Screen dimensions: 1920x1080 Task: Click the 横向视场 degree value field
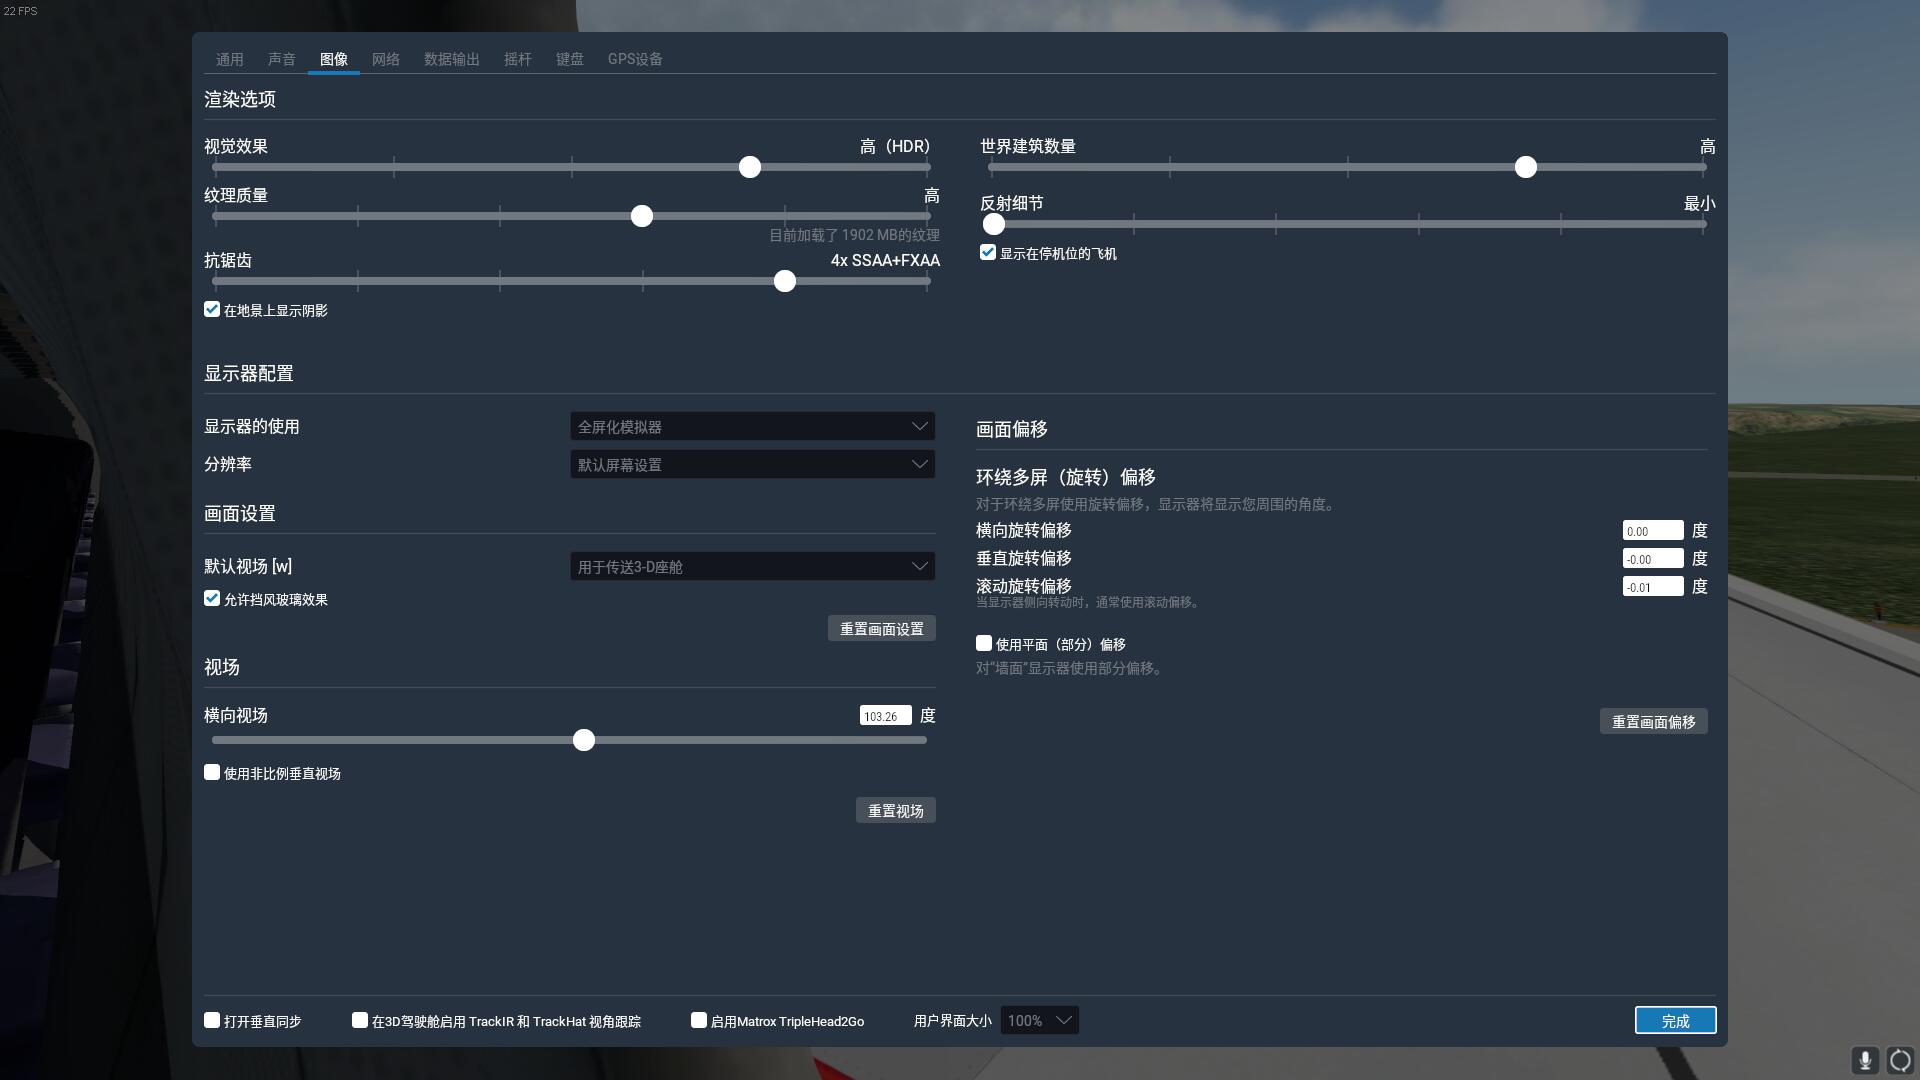click(886, 715)
